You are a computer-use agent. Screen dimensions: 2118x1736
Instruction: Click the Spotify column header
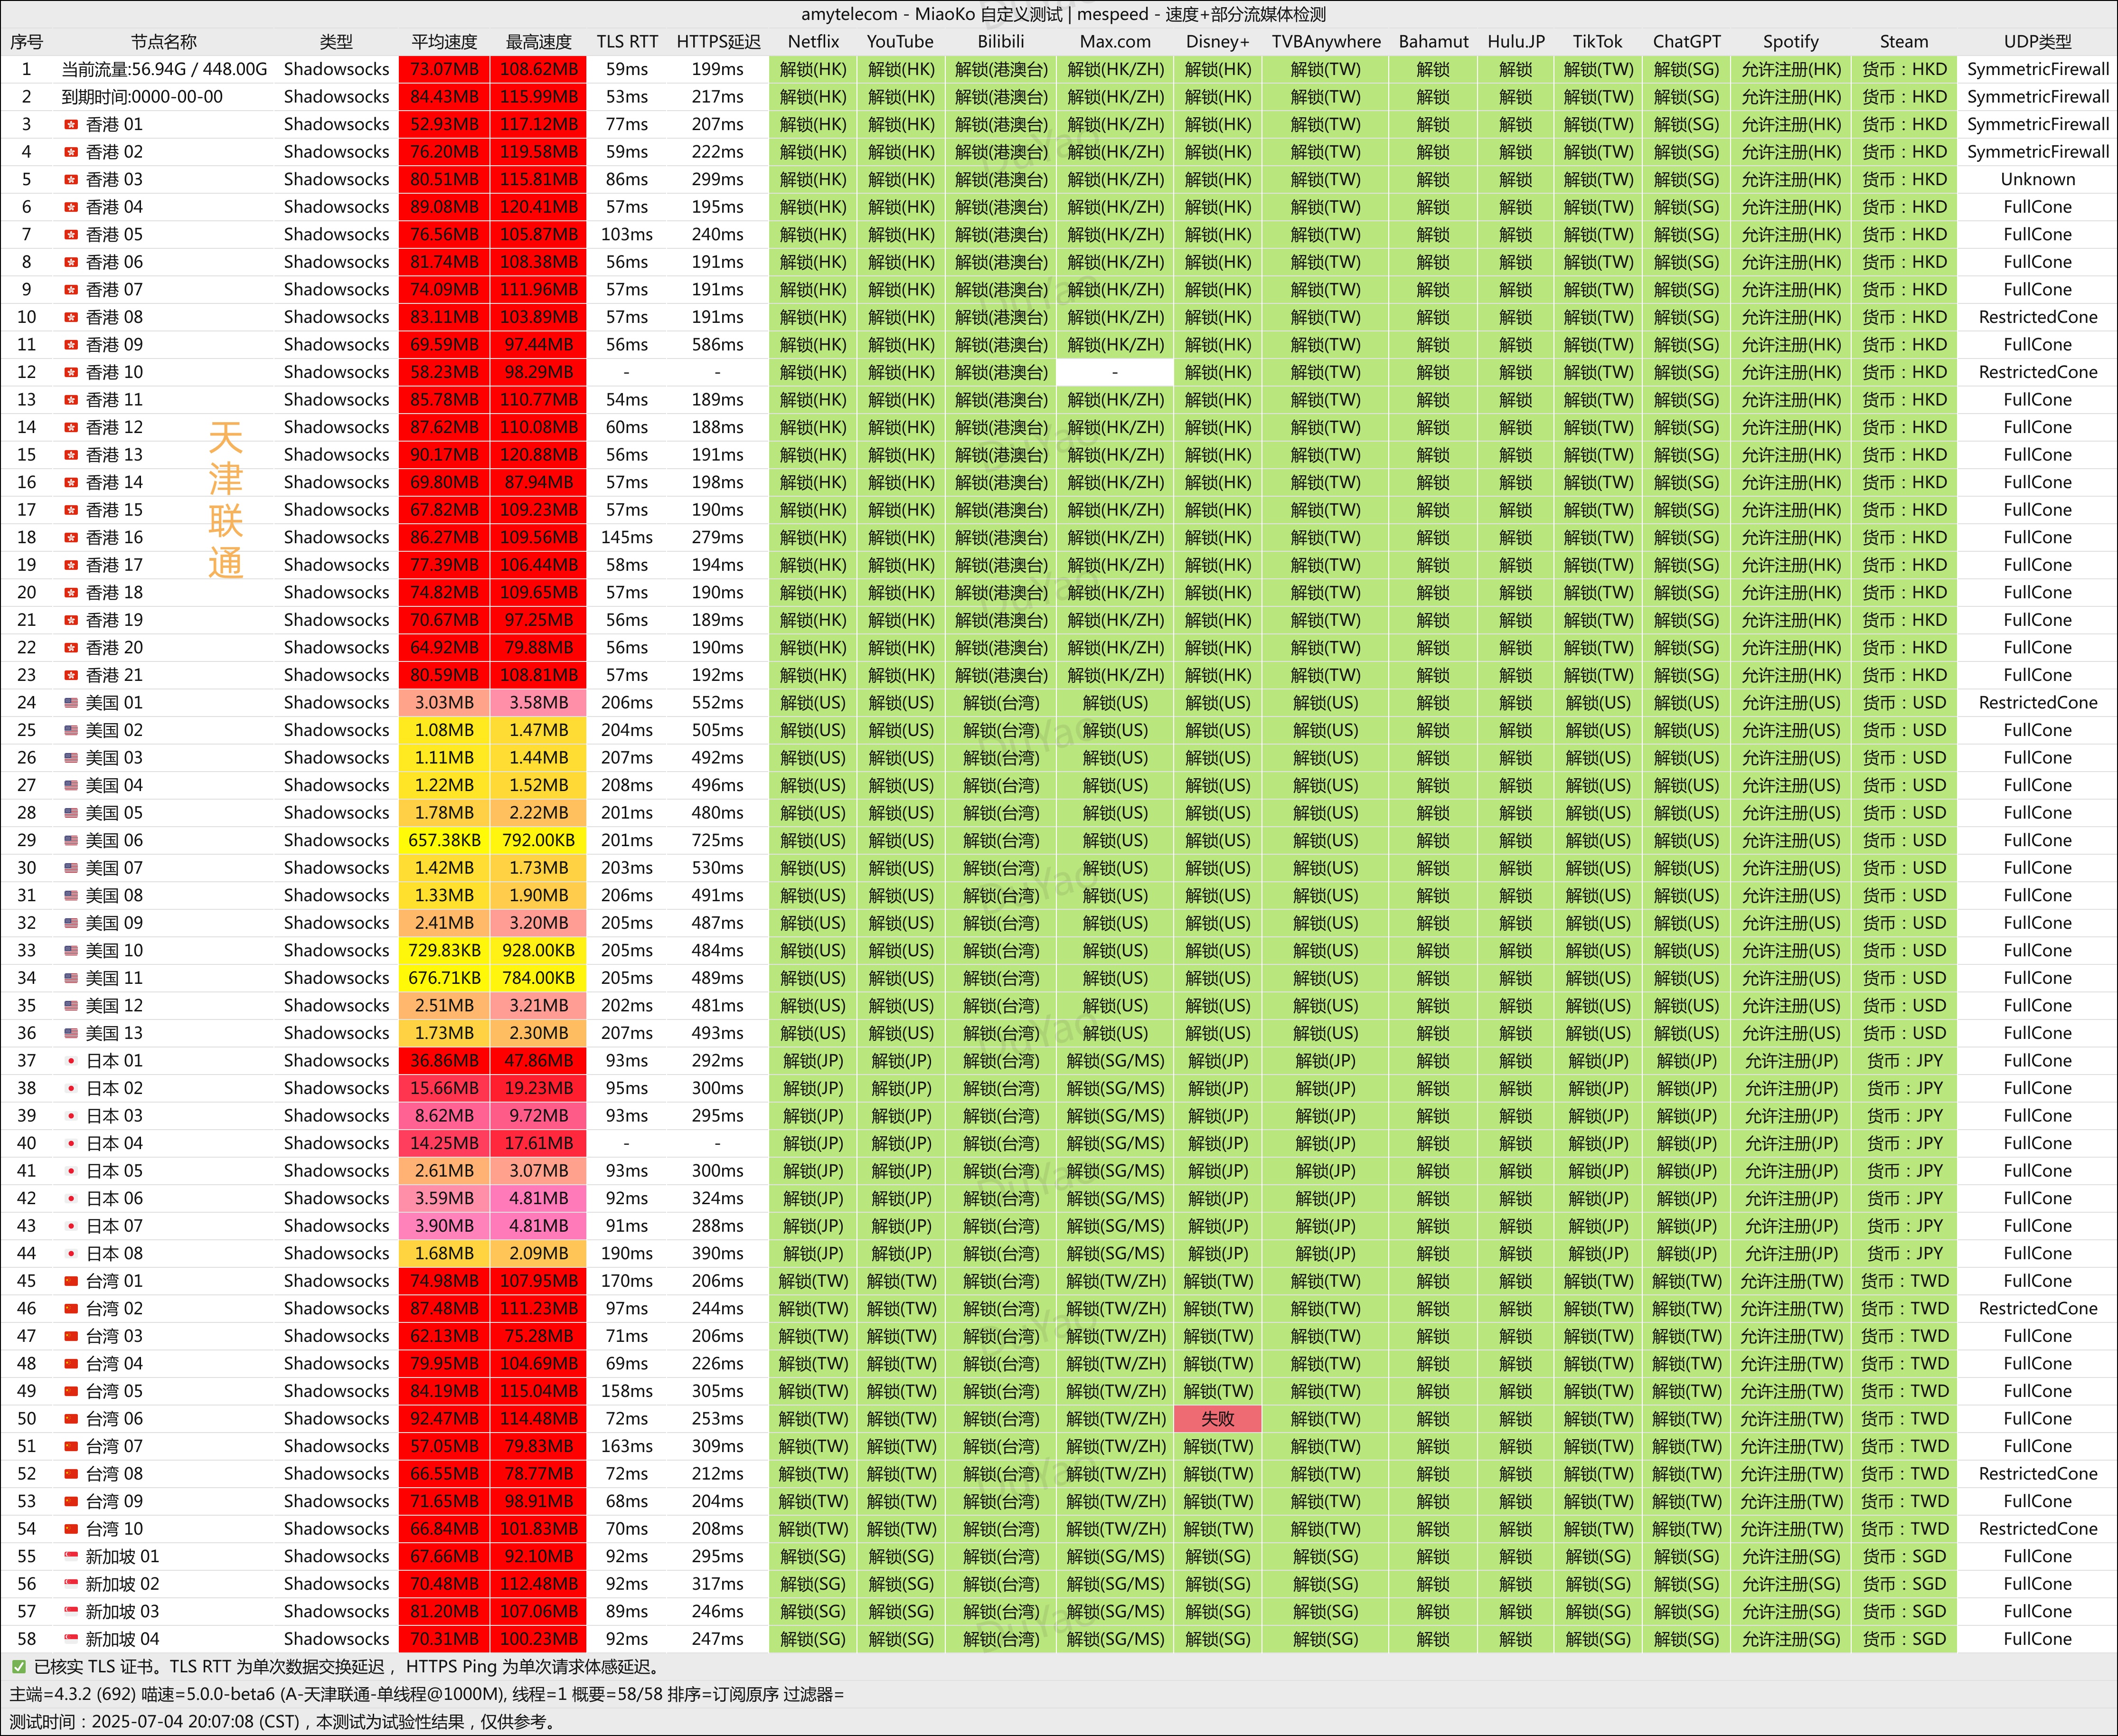(x=1790, y=42)
